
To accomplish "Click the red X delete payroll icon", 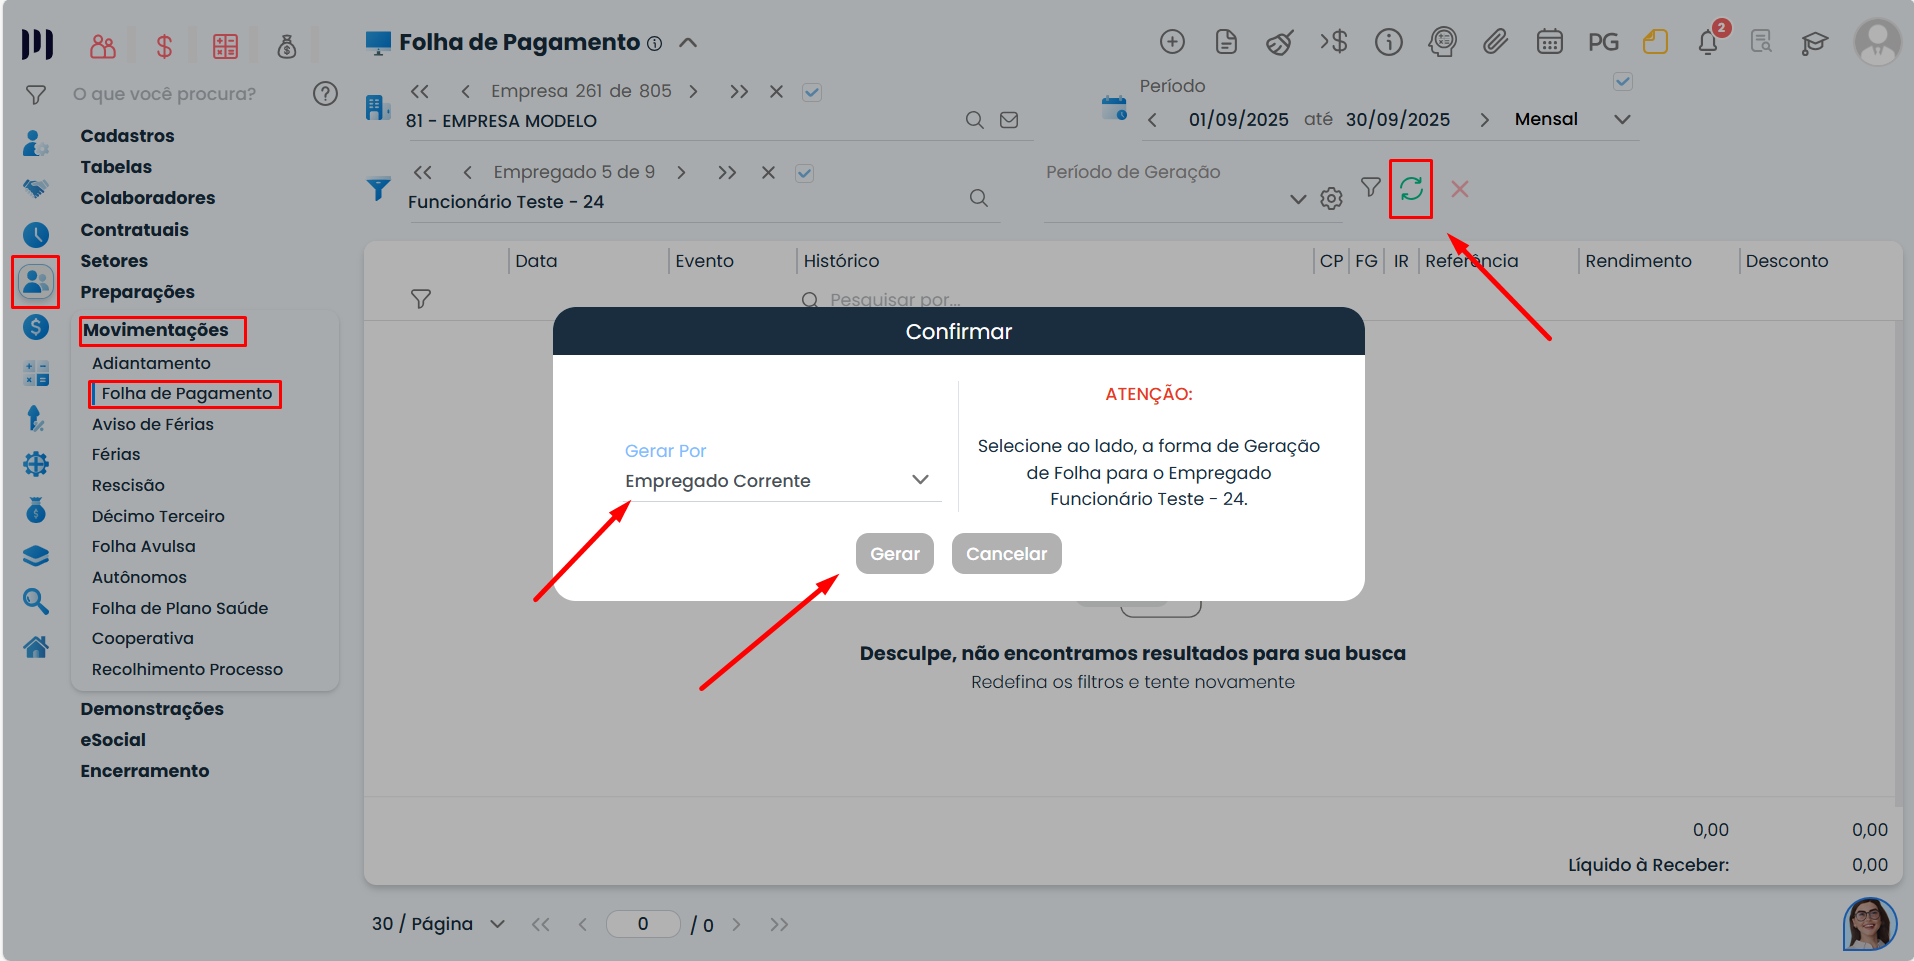I will (1459, 189).
